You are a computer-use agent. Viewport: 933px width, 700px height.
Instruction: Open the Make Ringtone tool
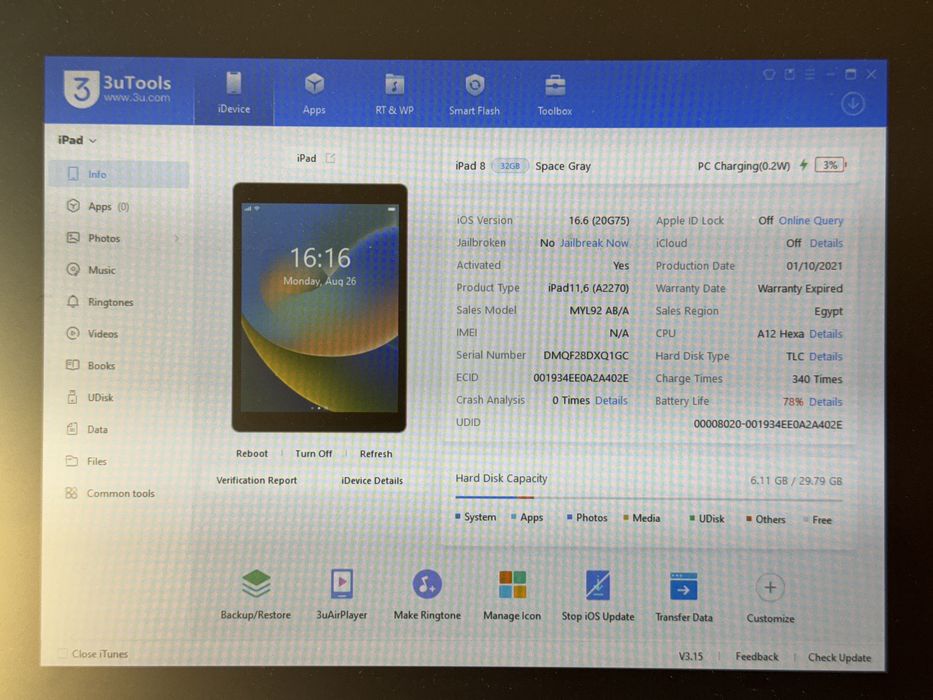[x=427, y=595]
